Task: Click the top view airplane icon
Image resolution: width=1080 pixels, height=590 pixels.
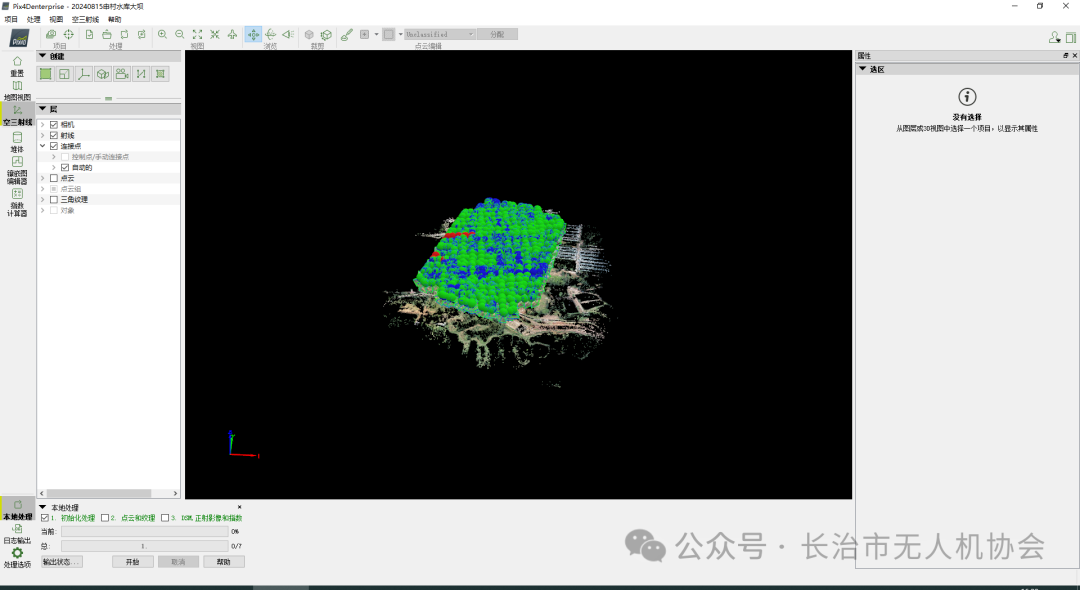Action: pos(232,34)
